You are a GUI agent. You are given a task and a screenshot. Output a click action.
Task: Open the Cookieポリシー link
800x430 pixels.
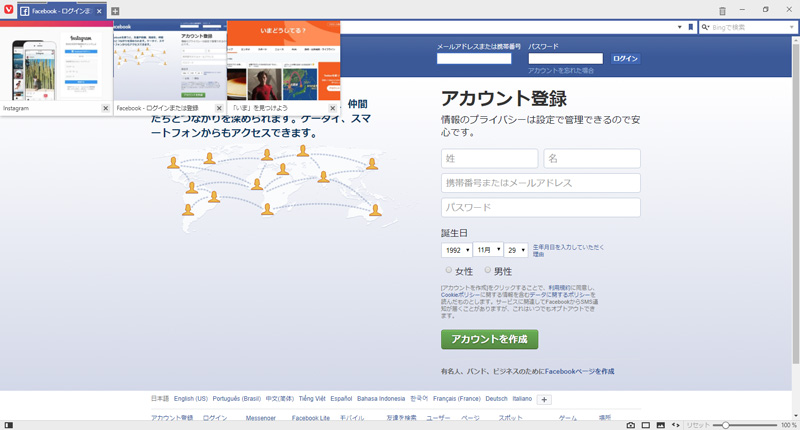coord(460,295)
